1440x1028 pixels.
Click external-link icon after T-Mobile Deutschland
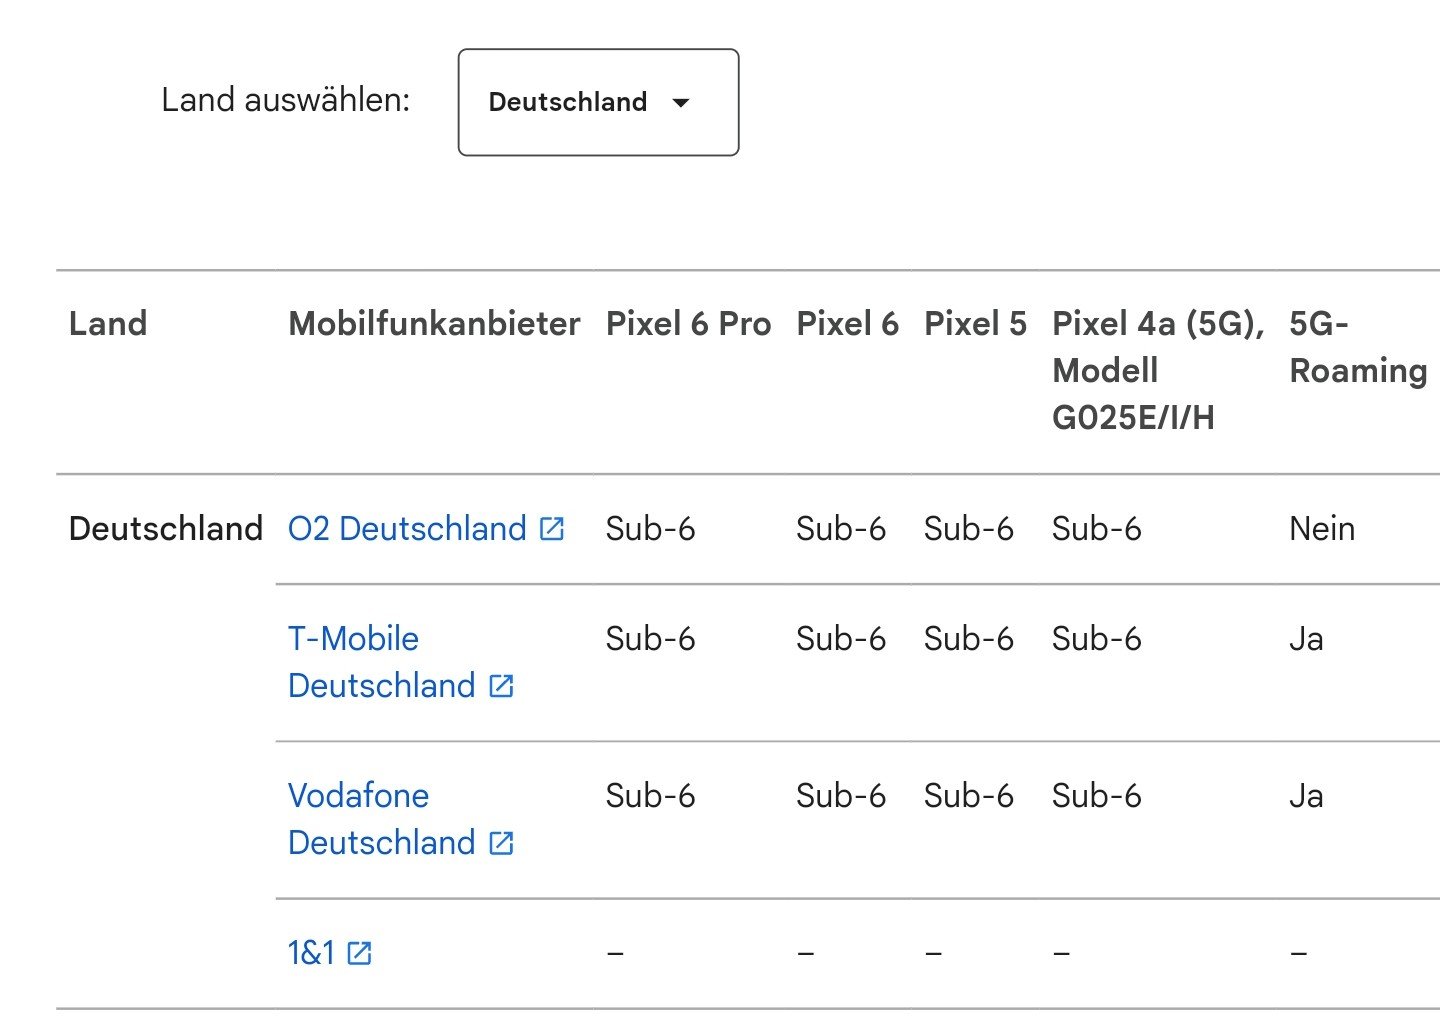point(501,686)
